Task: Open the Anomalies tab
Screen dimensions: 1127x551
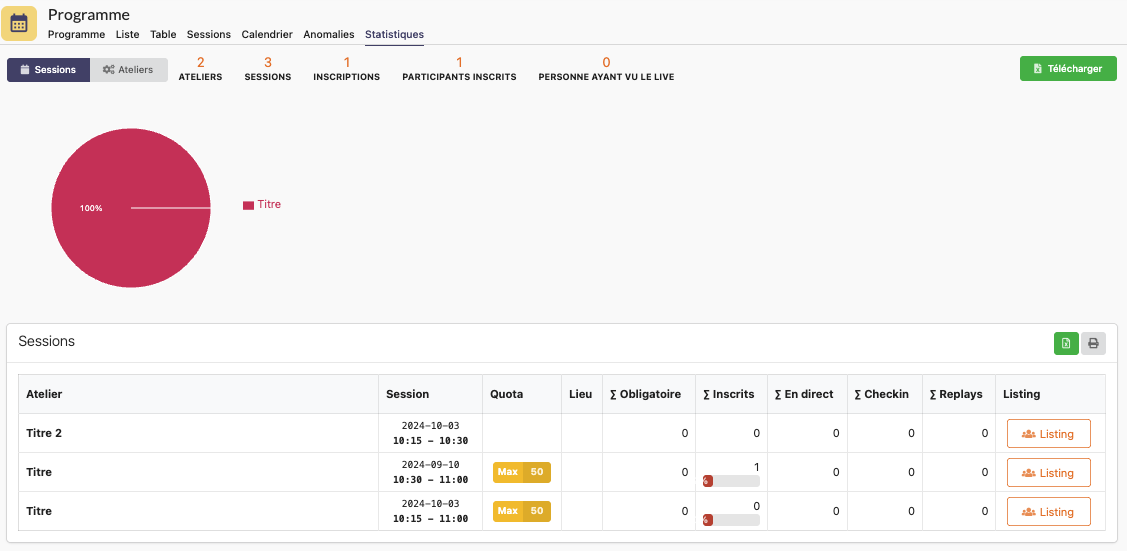Action: click(328, 34)
